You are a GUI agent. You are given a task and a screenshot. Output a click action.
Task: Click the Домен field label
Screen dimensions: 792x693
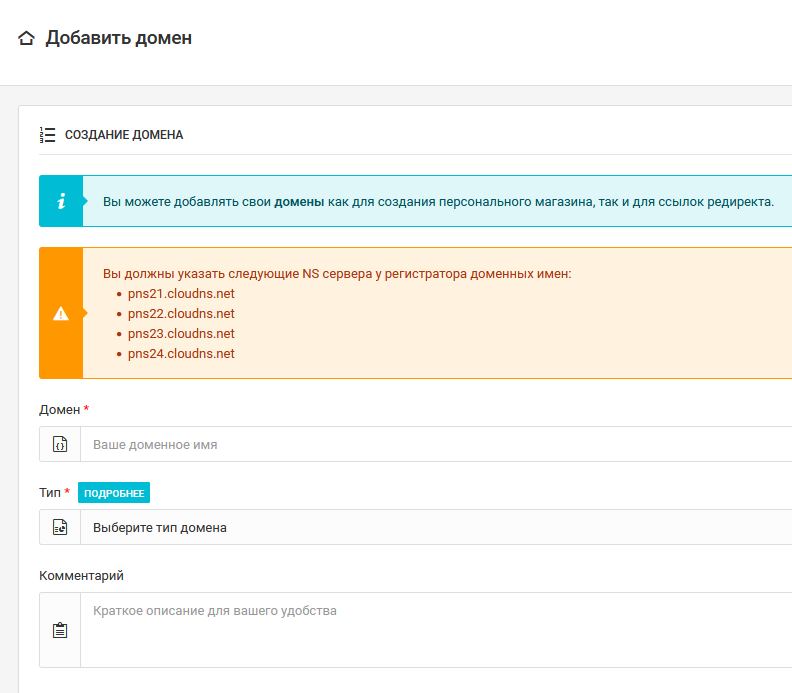59,410
